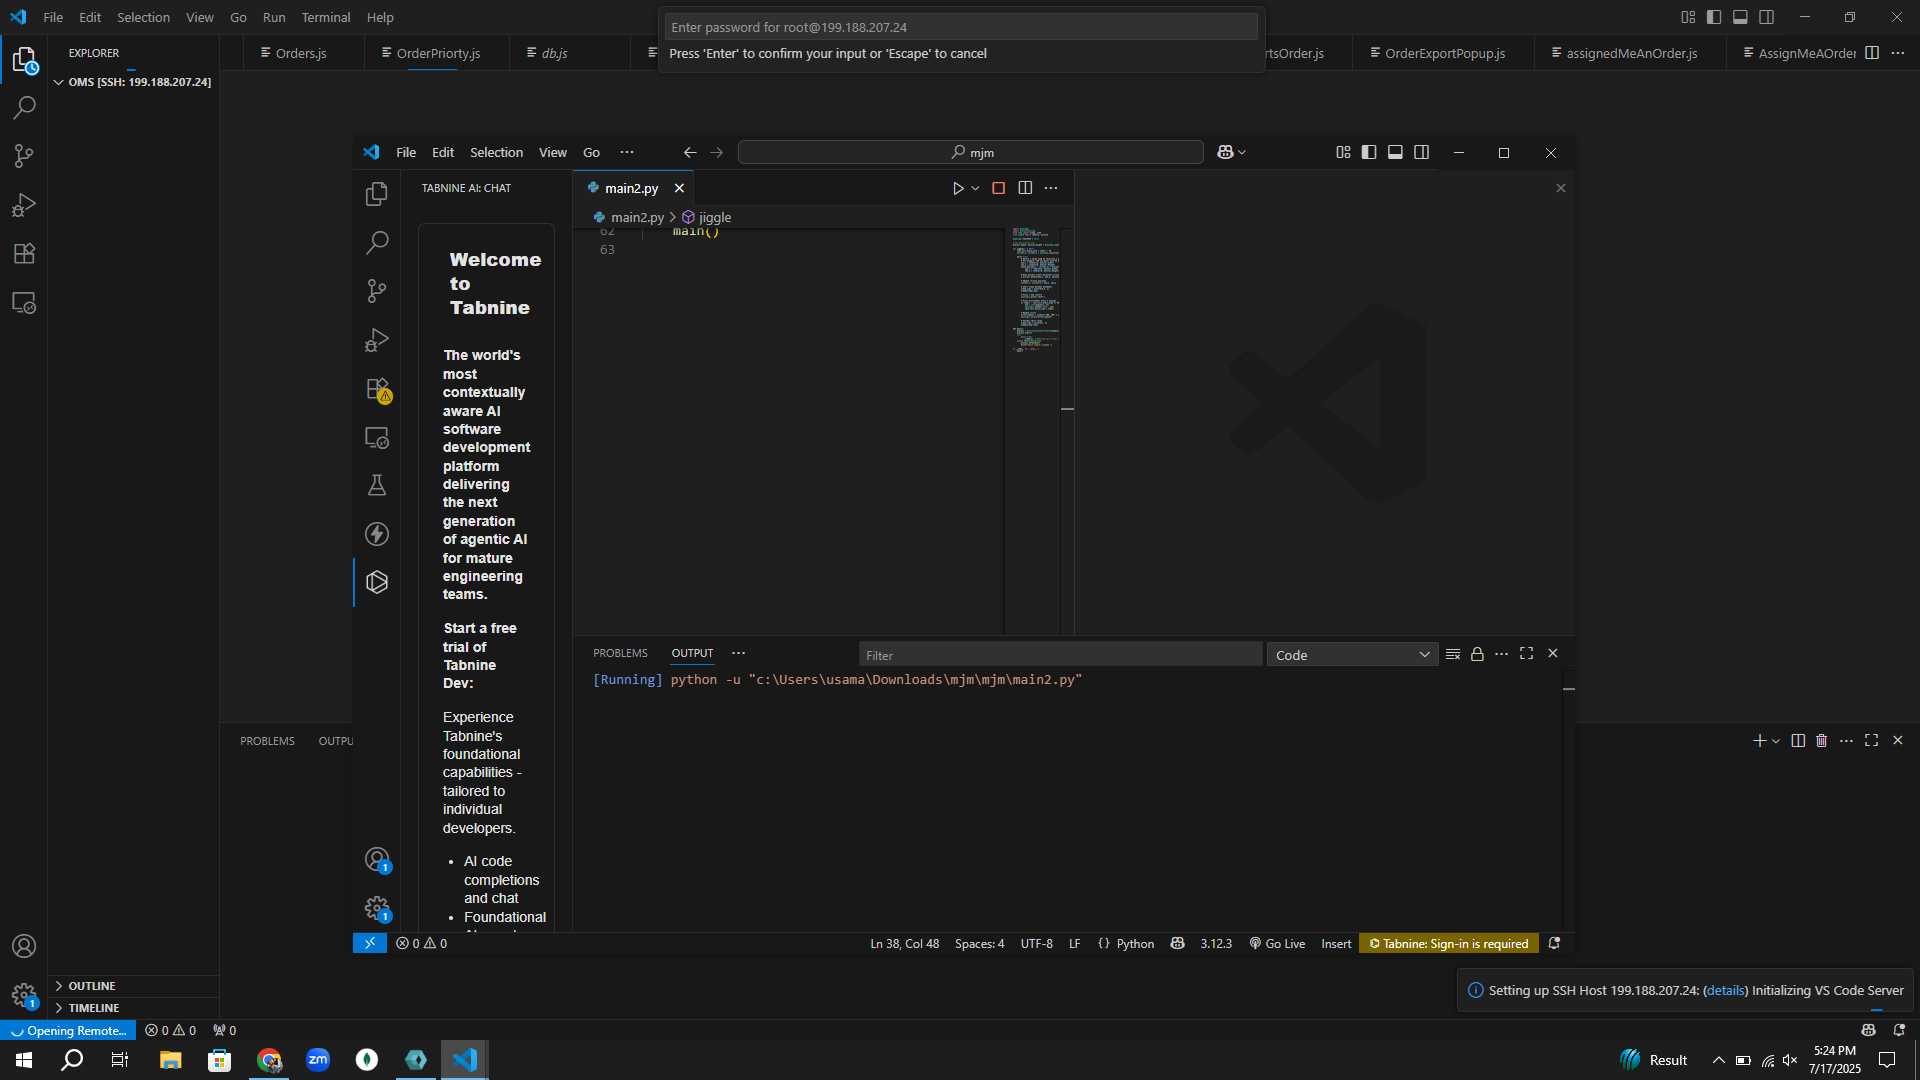Open Manage gear icon in the mjm window

point(377,908)
